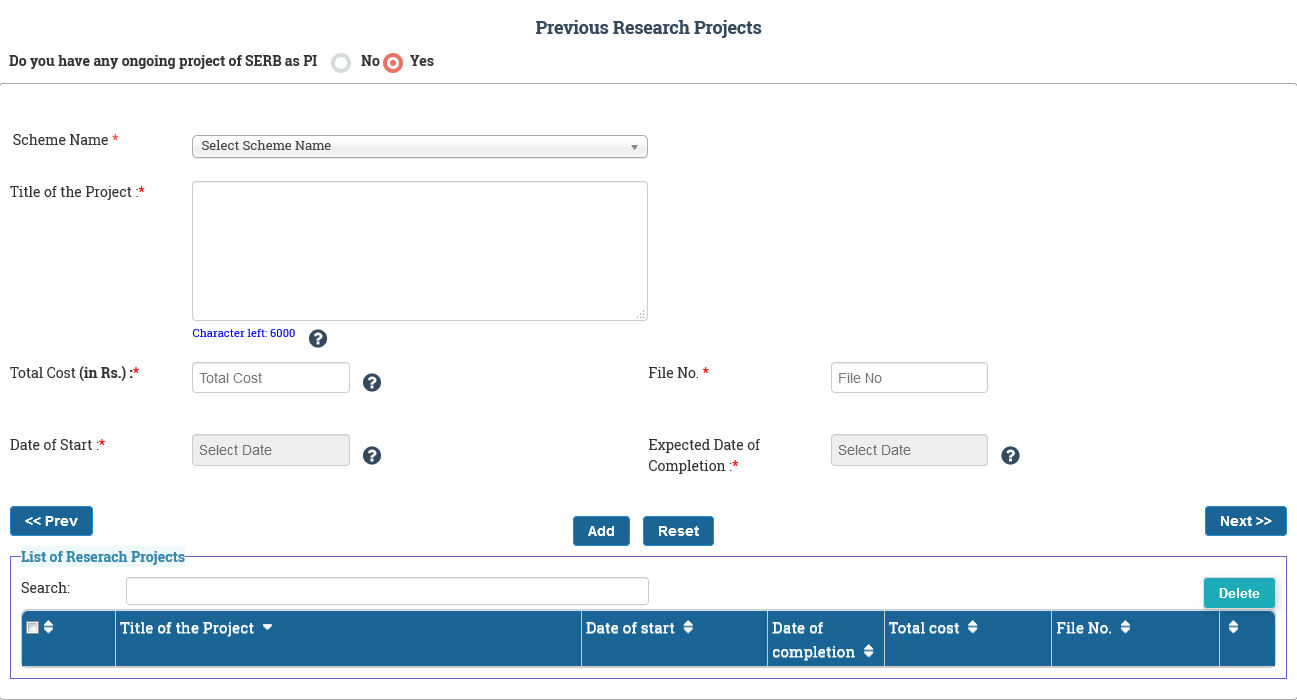Open Expected Date of Completion date picker
This screenshot has width=1297, height=700.
click(x=909, y=450)
